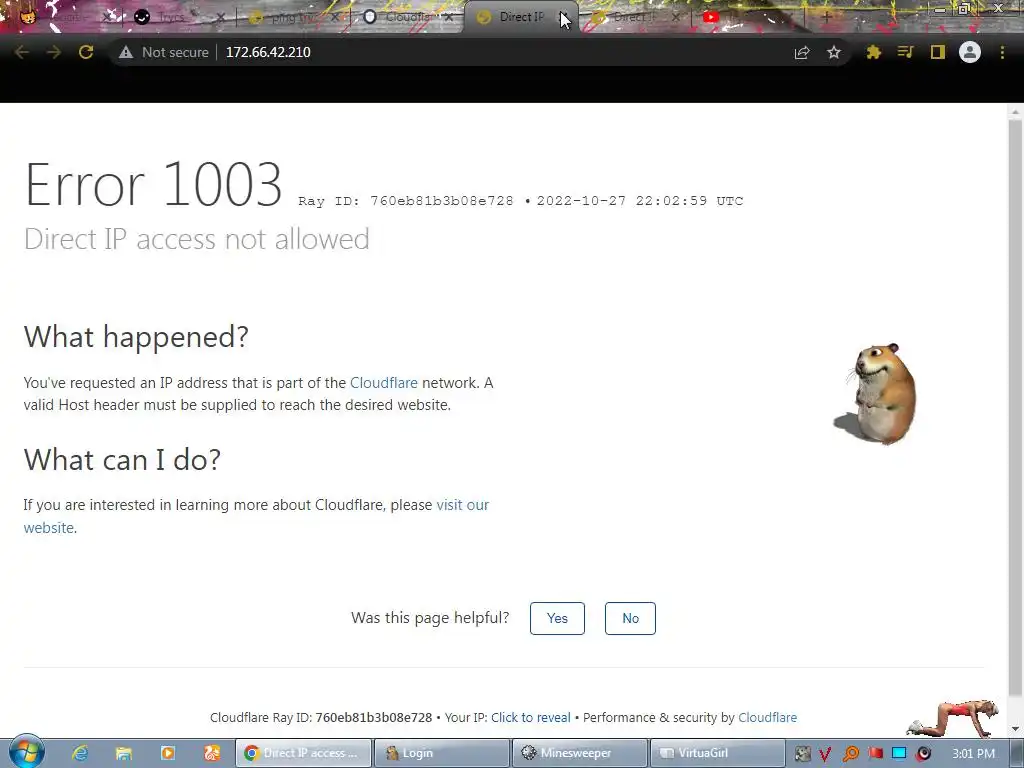Switch to Direct IP access Chrome taskbar window
1024x768 pixels.
303,753
